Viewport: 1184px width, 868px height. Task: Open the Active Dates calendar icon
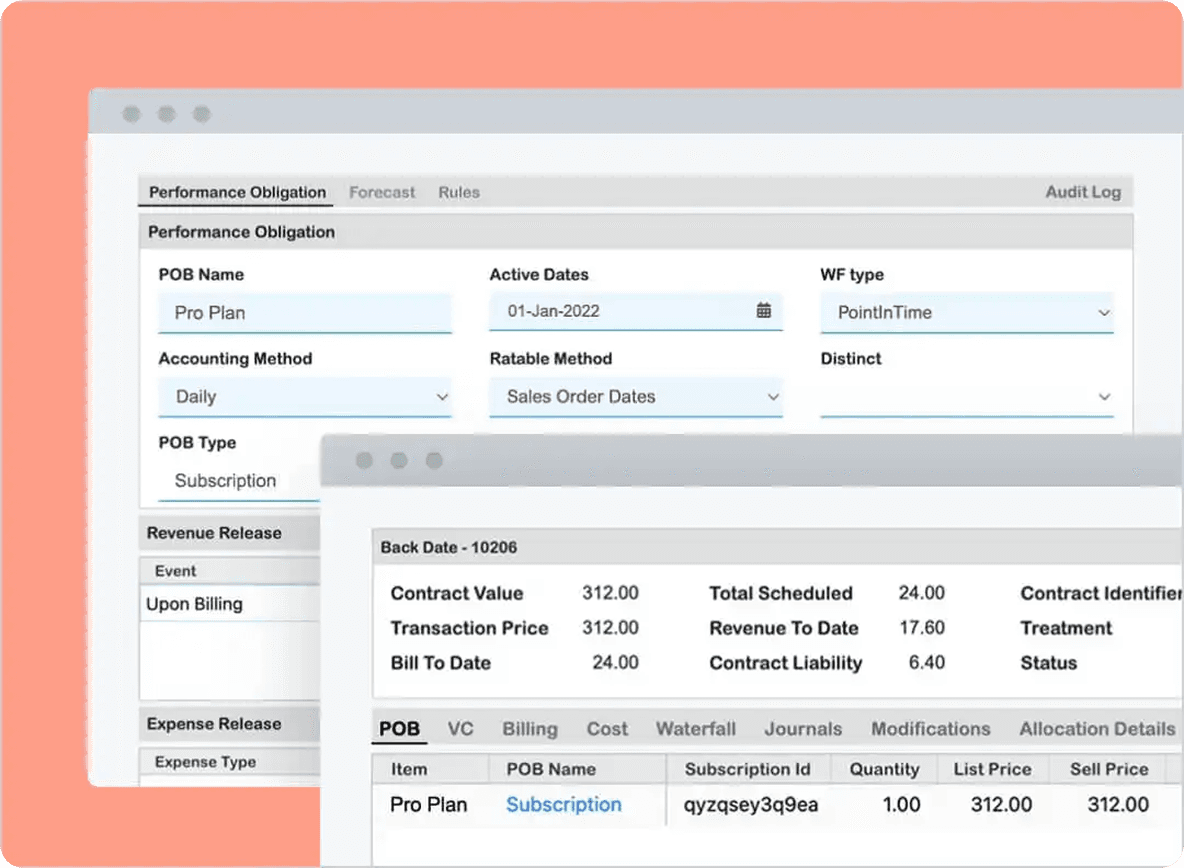763,311
